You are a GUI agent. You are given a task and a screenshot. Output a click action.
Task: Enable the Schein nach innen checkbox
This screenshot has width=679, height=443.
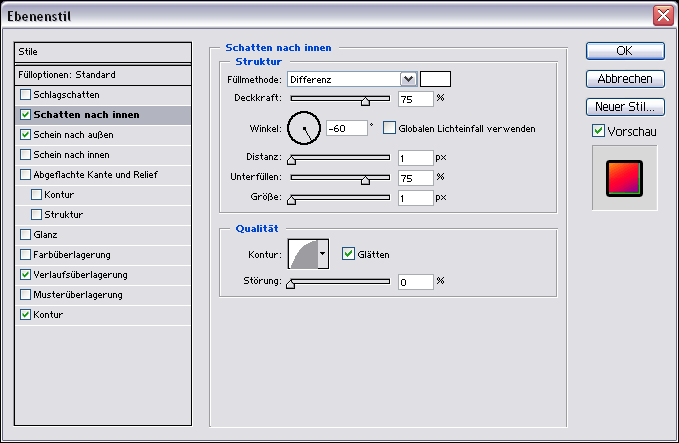click(26, 154)
